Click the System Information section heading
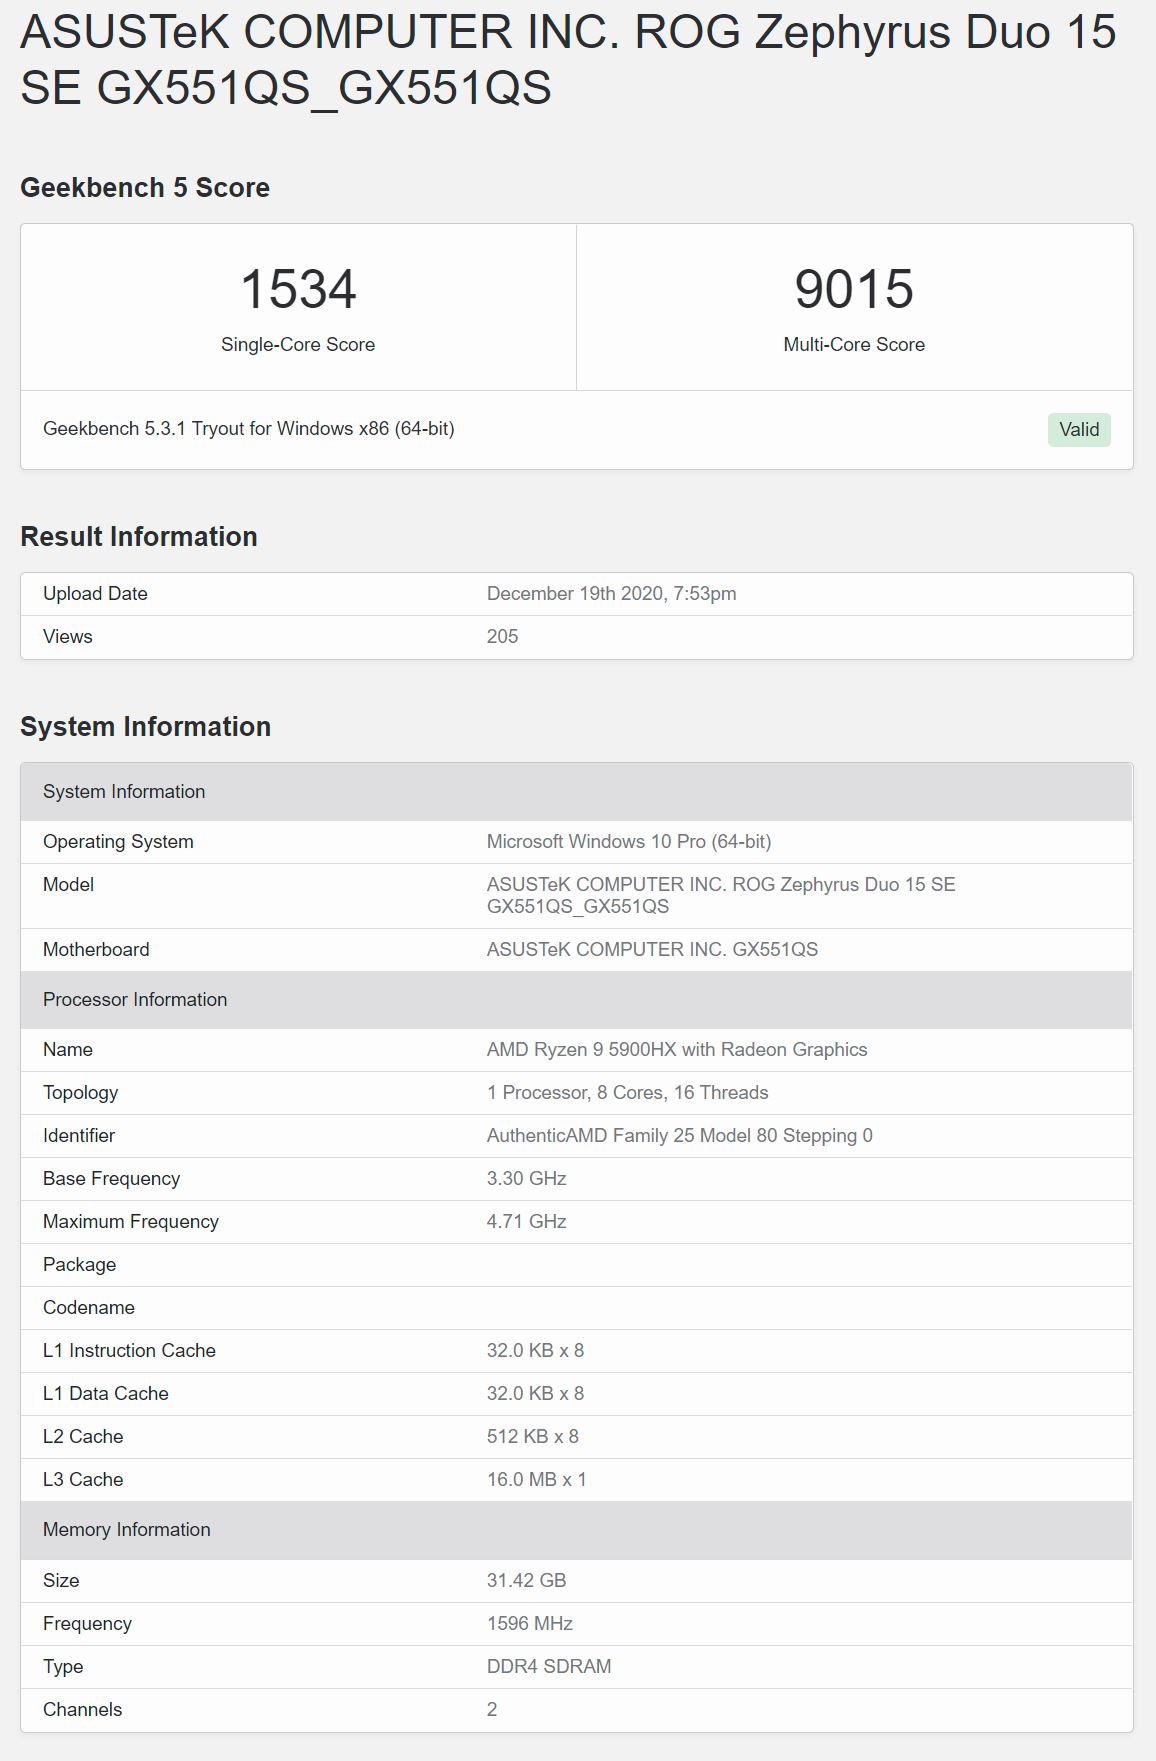The image size is (1156, 1761). point(145,727)
